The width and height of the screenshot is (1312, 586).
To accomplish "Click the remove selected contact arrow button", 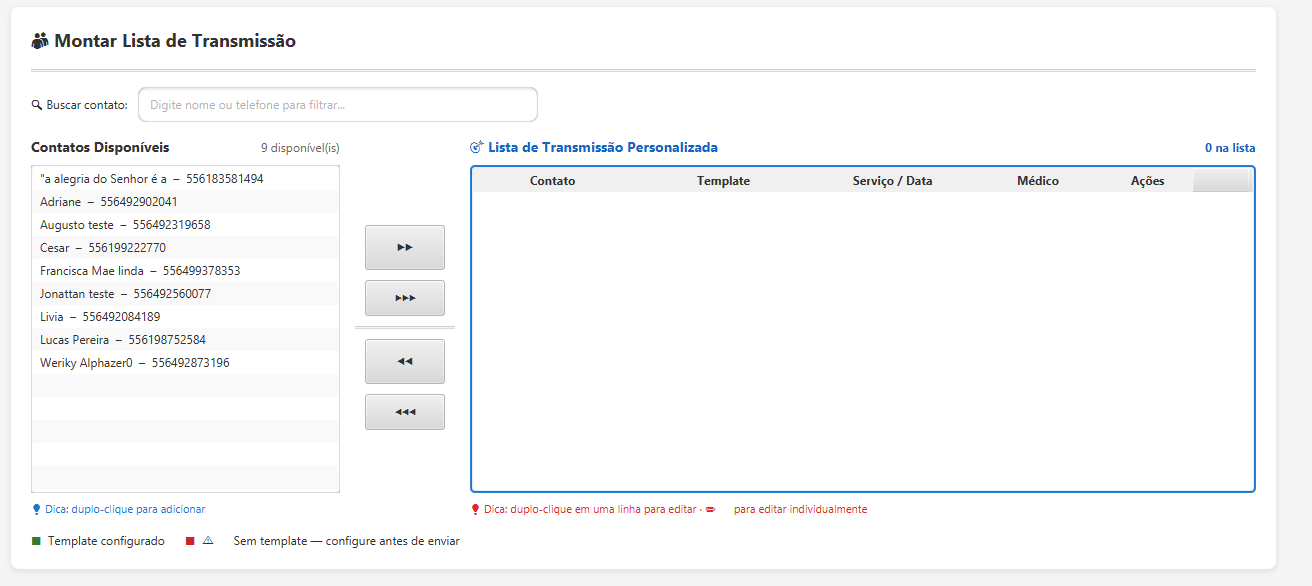I will point(404,361).
